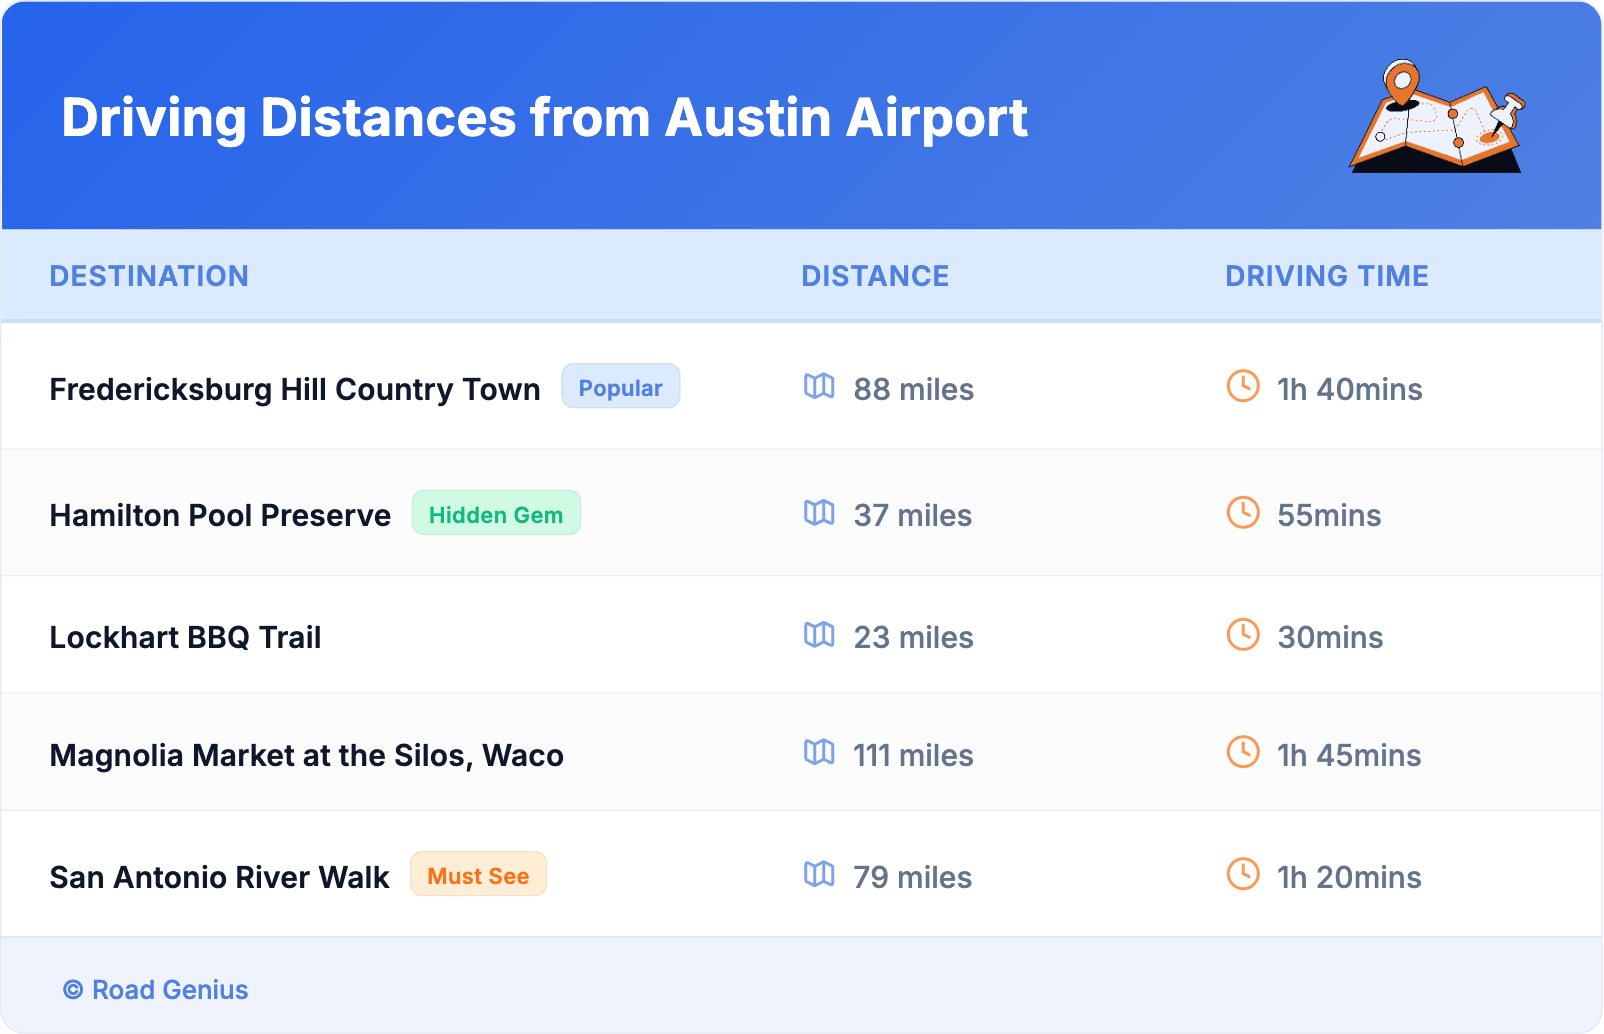The image size is (1604, 1034).
Task: Click the map icon beside 111 miles
Action: tap(819, 753)
